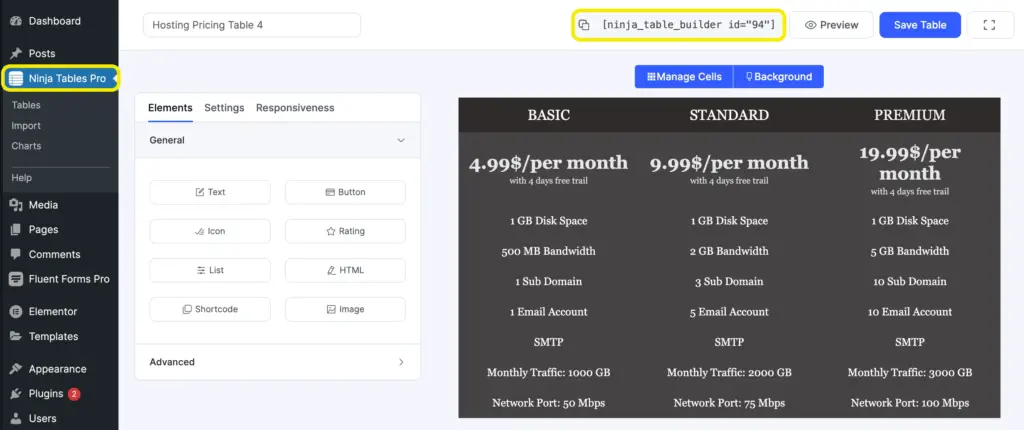Screen dimensions: 1024x430
Task: Open the Background options button
Action: click(x=776, y=77)
